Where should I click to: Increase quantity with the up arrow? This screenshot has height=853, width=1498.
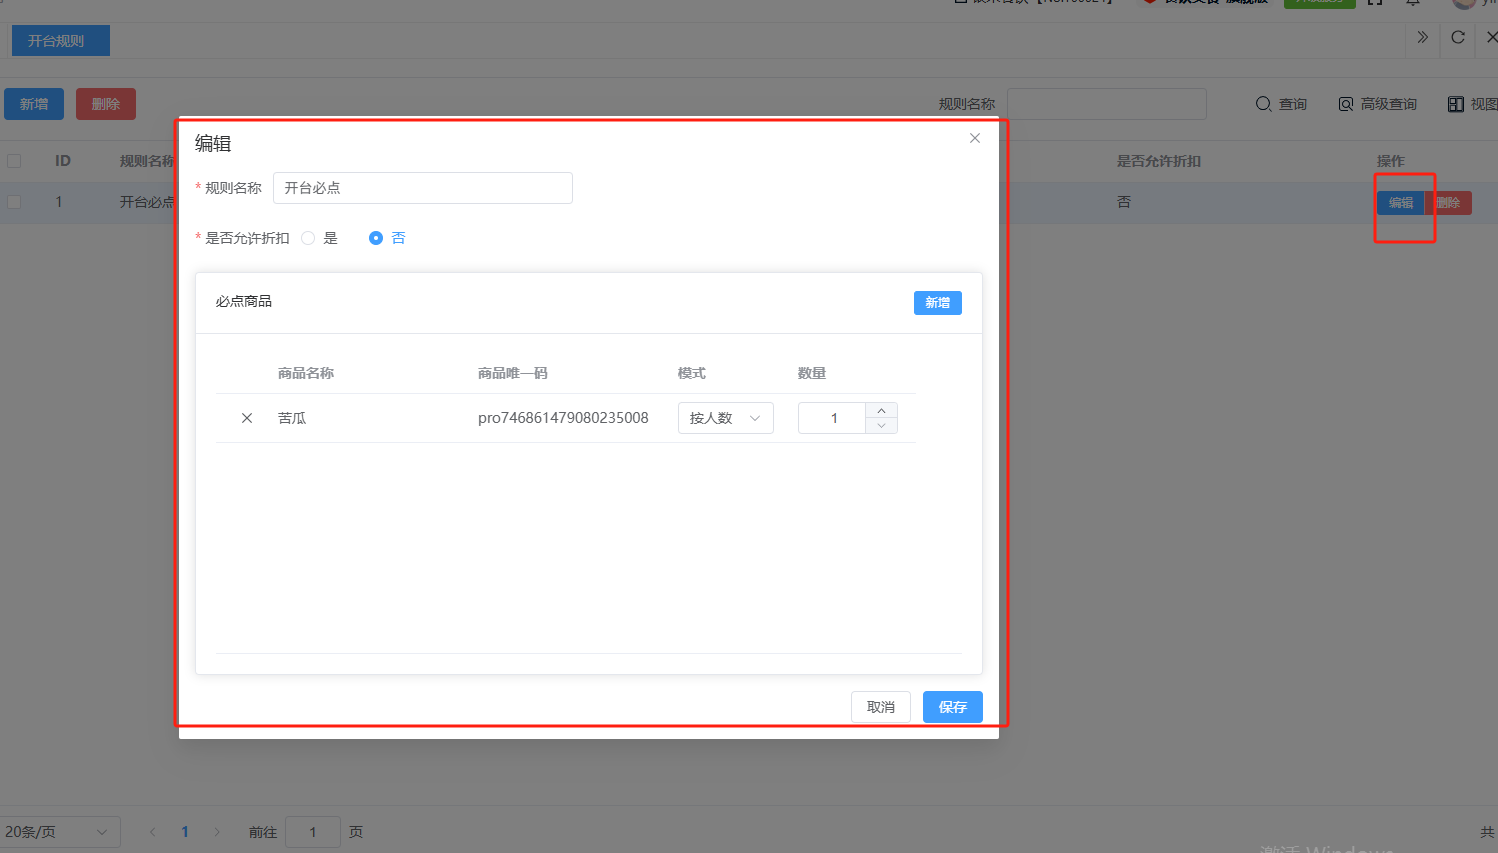click(881, 411)
